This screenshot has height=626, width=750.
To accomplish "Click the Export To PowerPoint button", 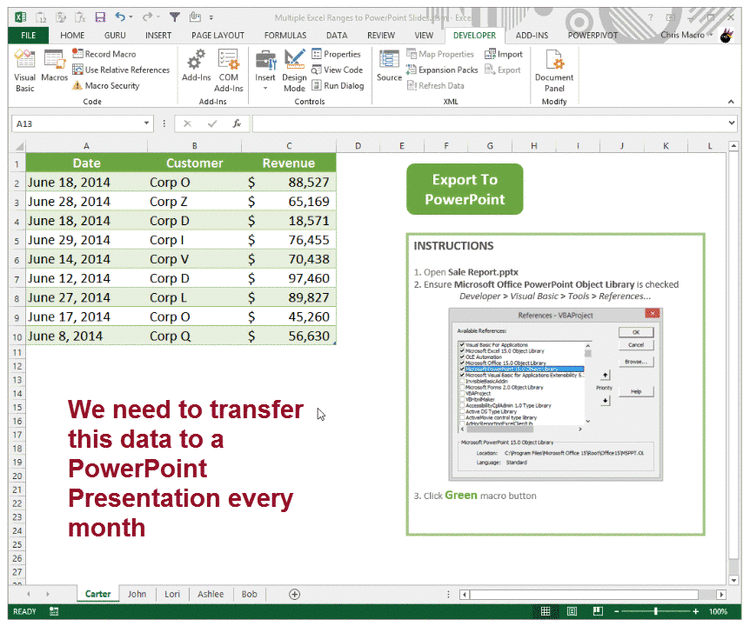I will [x=464, y=189].
